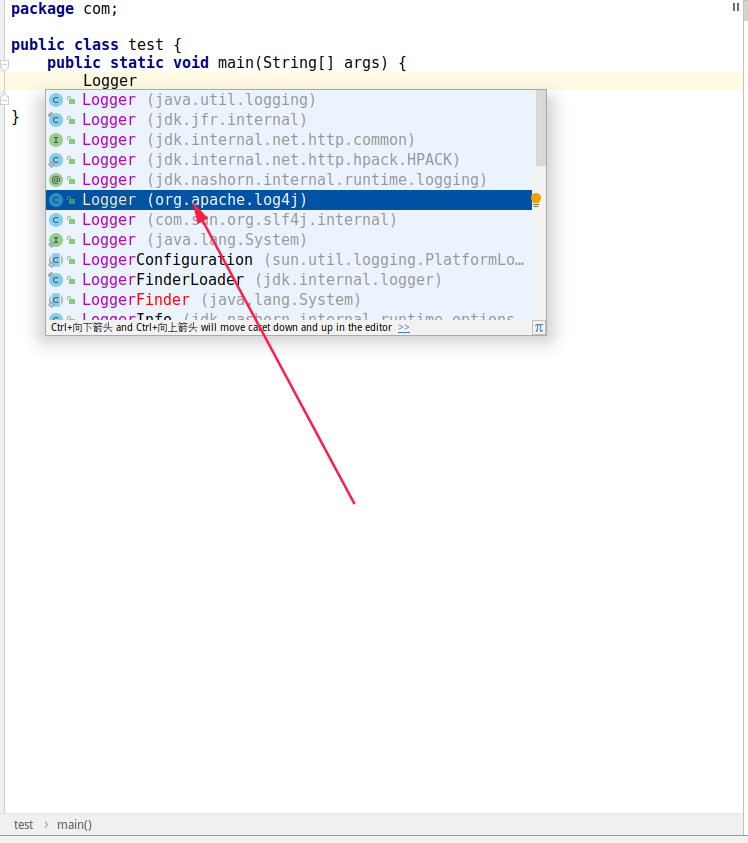Viewport: 748px width, 843px height.
Task: Click the pause inspection icon top right
Action: pyautogui.click(x=736, y=7)
